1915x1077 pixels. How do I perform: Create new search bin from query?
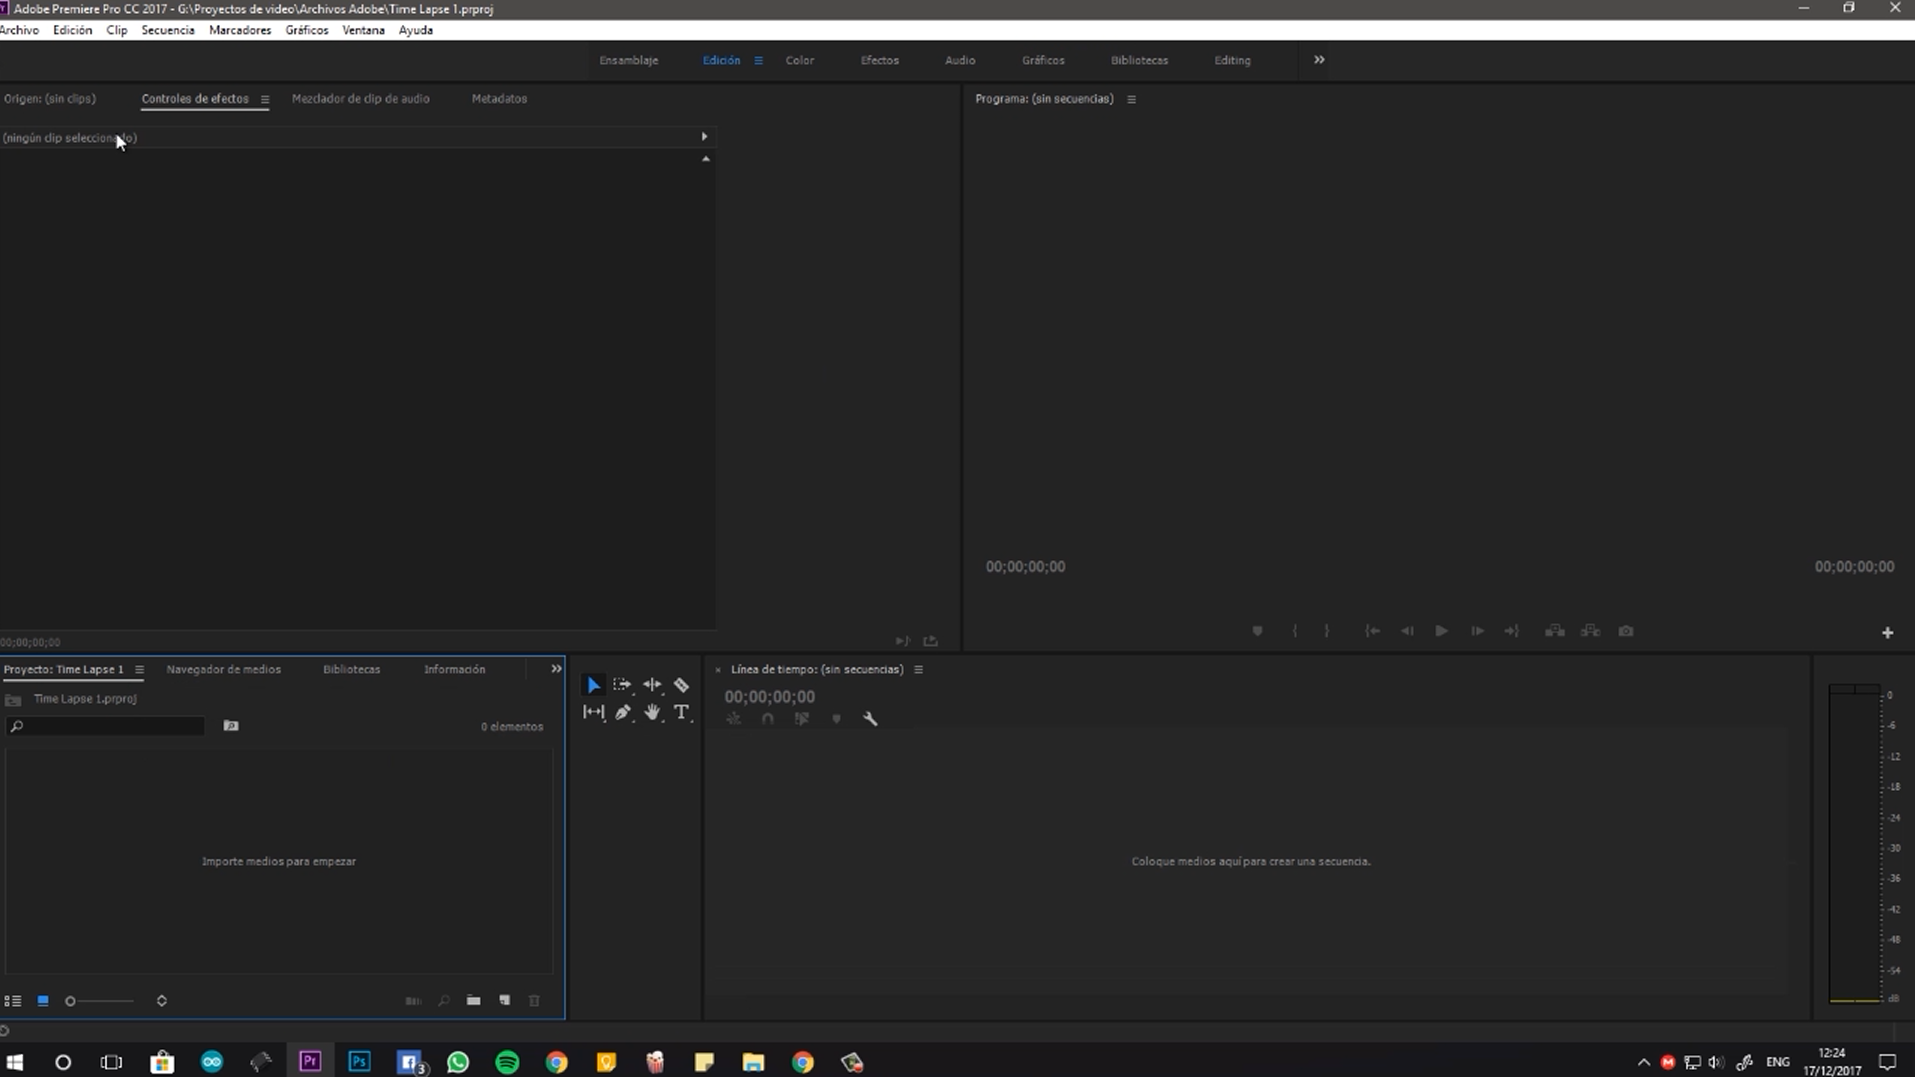pos(231,726)
